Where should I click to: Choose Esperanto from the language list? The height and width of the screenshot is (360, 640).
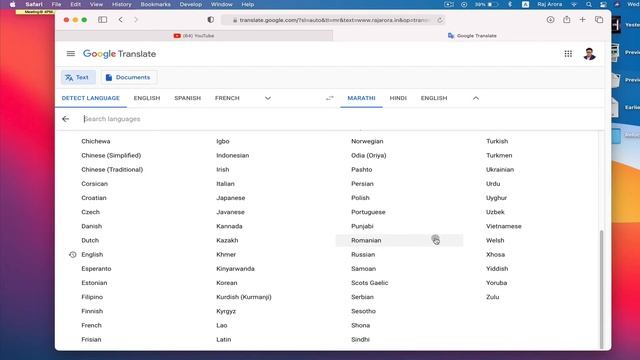coord(96,269)
